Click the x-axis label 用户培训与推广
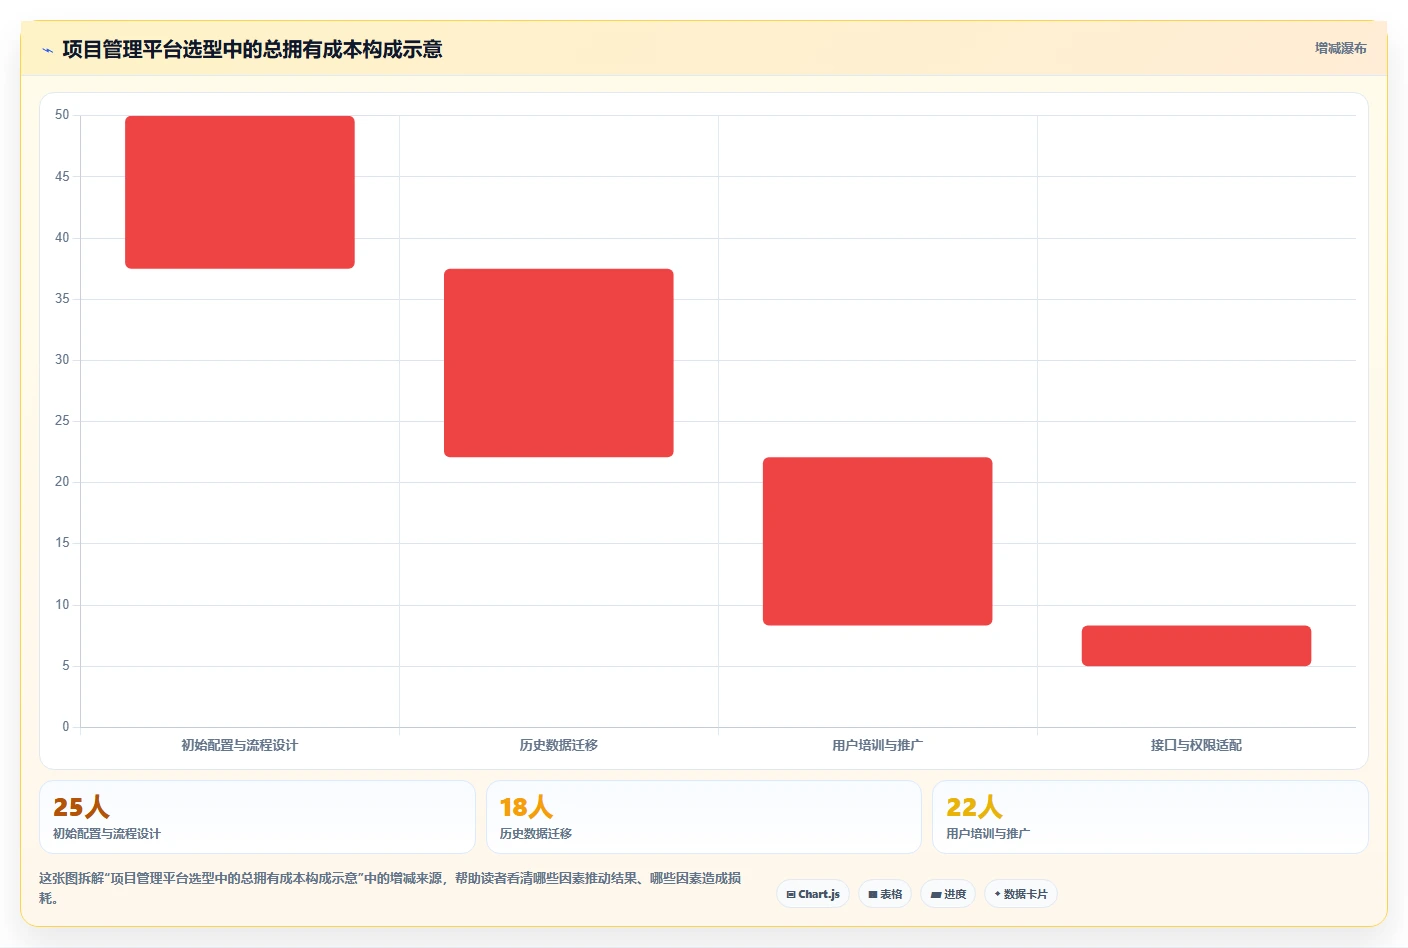This screenshot has height=948, width=1408. click(878, 745)
